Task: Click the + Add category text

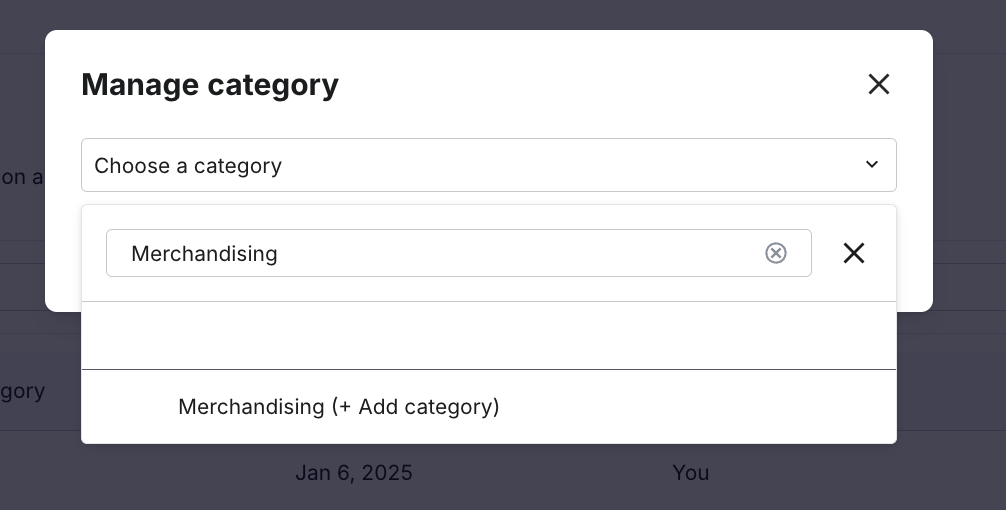Action: 415,407
